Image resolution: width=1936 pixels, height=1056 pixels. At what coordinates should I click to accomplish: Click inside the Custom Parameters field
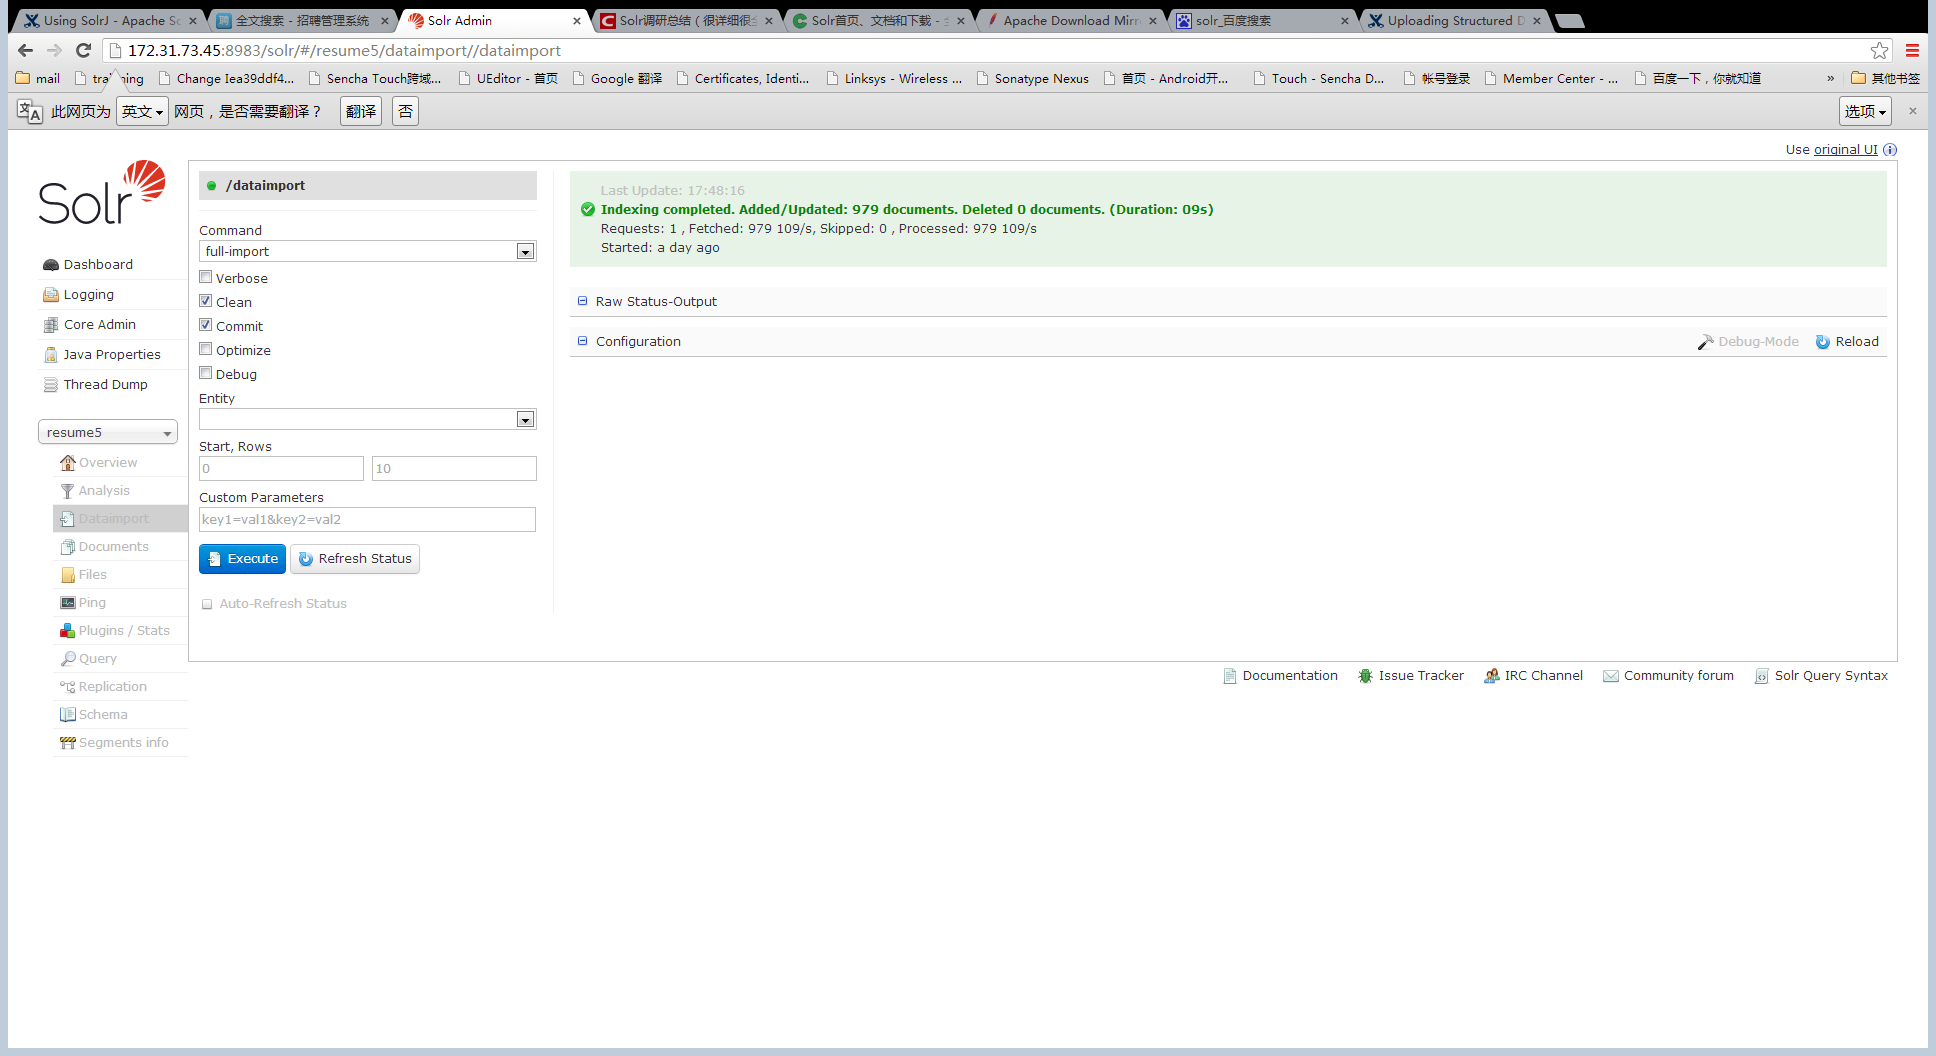pos(367,520)
